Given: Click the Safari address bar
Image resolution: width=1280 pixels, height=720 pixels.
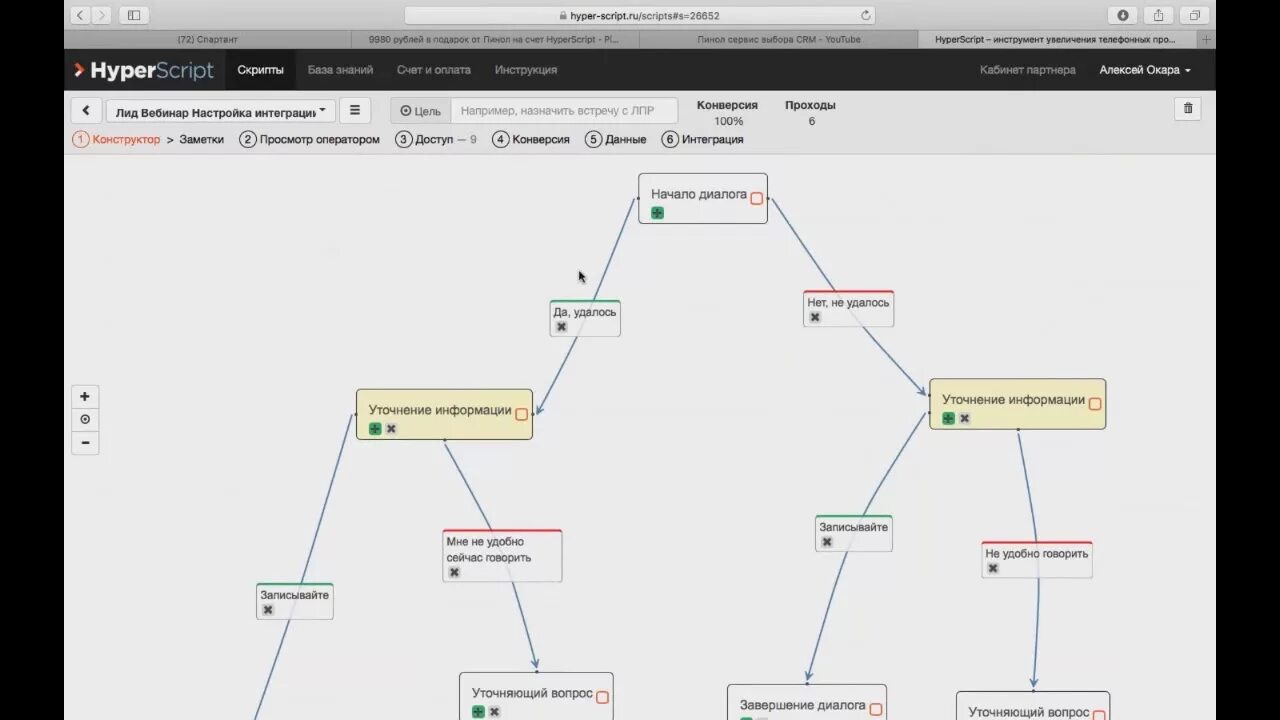Looking at the screenshot, I should (x=640, y=15).
